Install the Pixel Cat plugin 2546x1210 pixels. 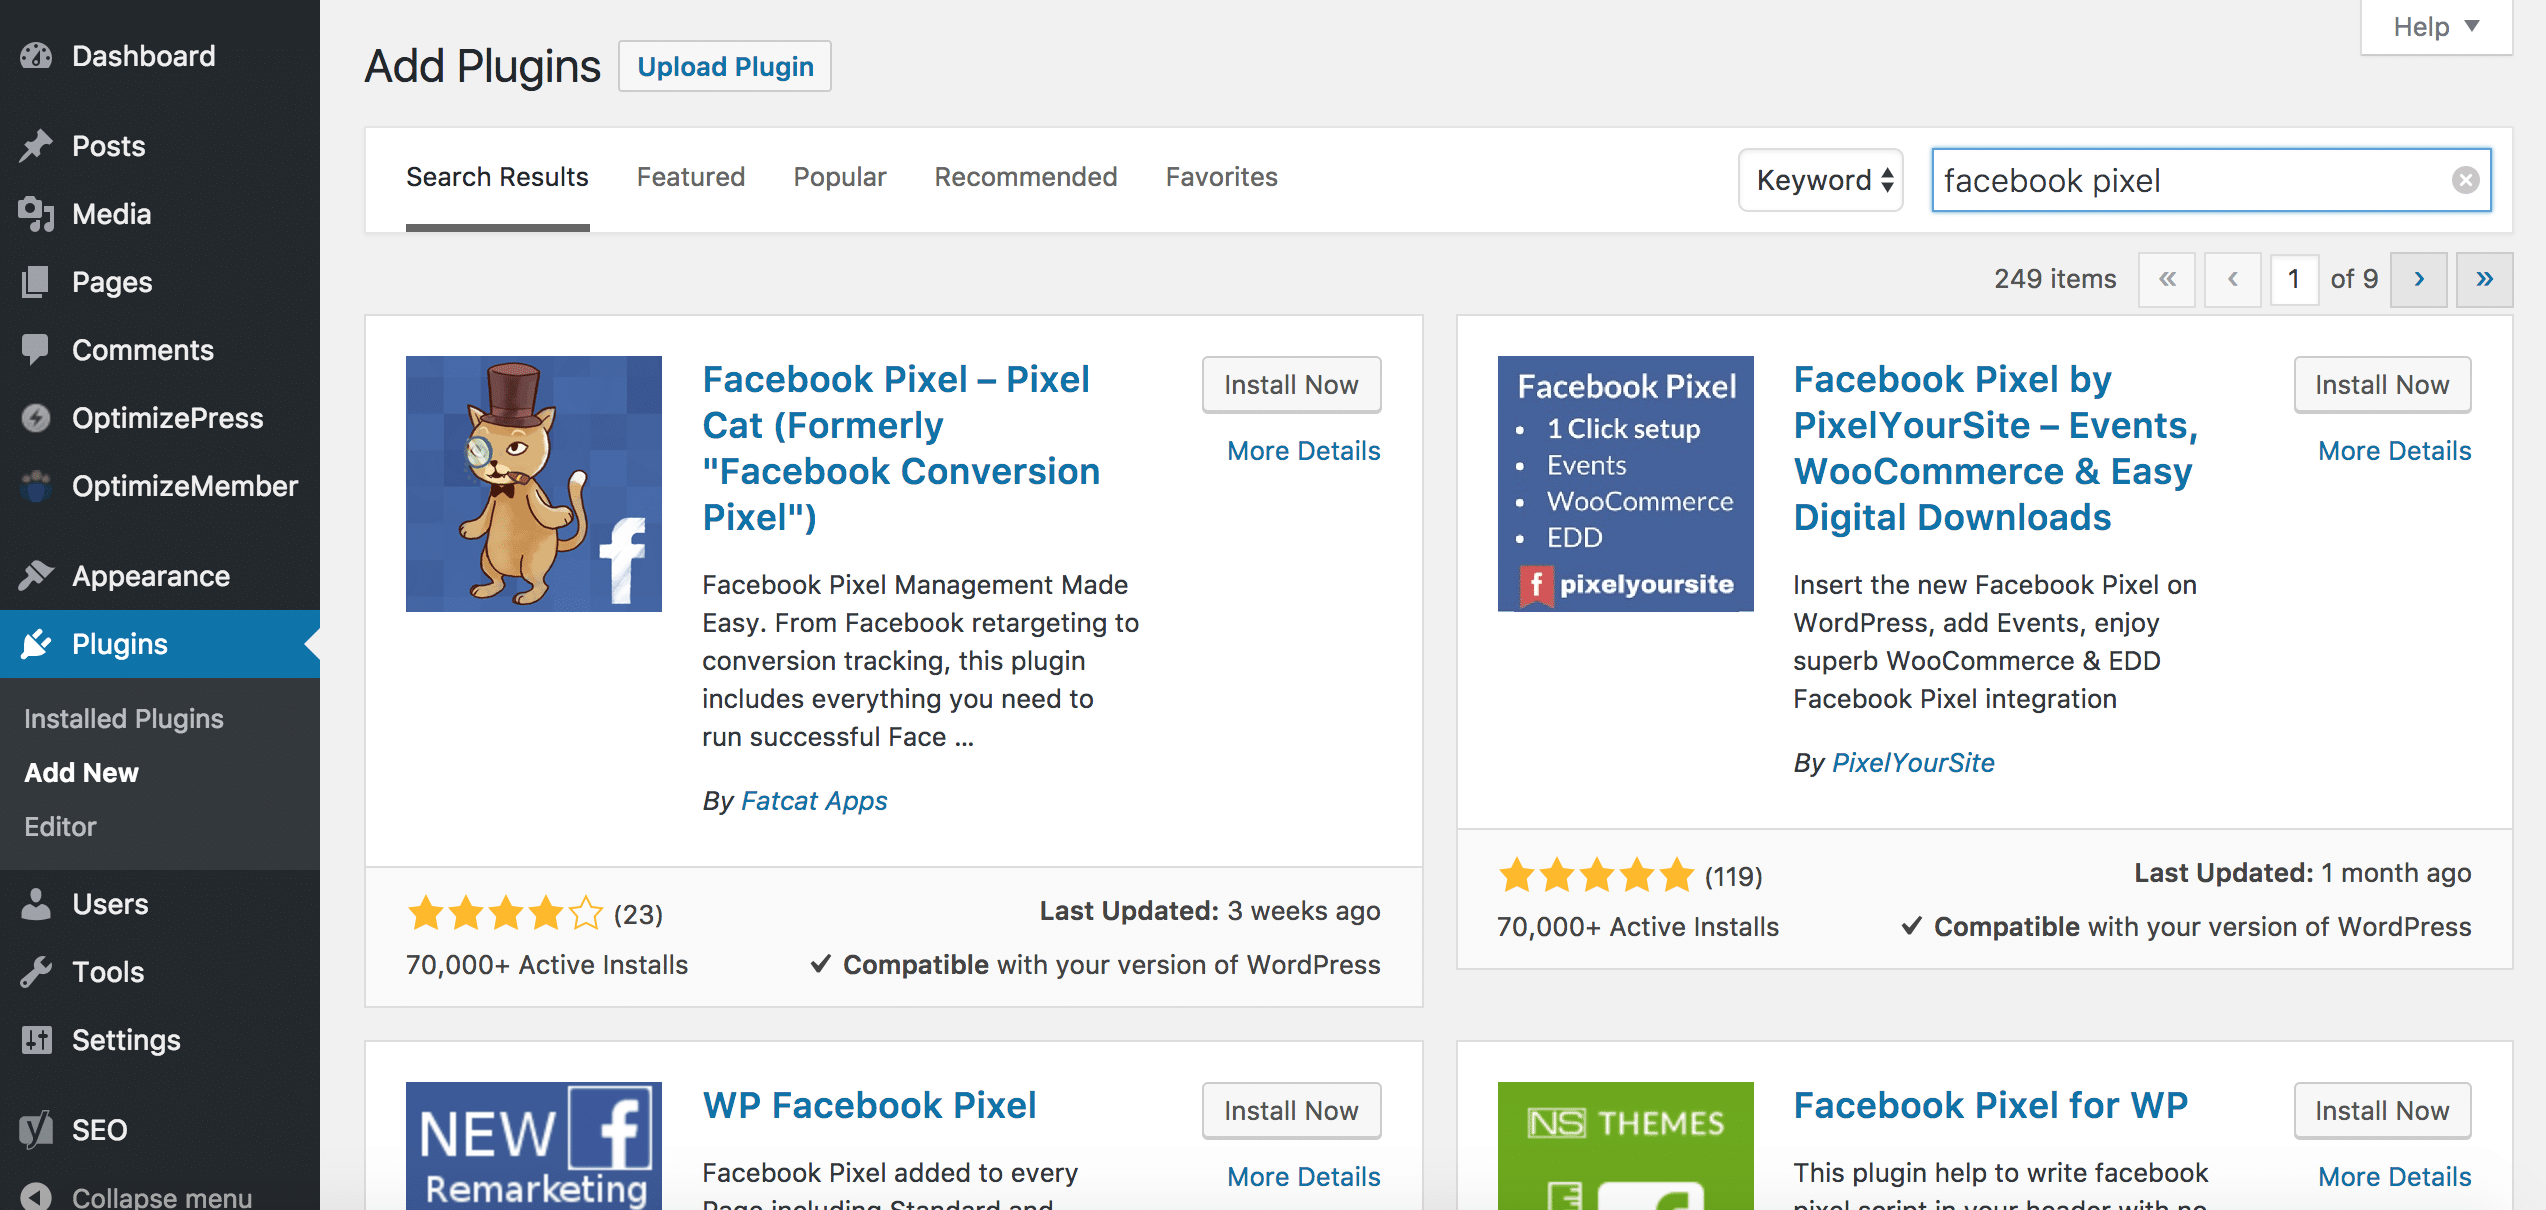[x=1291, y=385]
